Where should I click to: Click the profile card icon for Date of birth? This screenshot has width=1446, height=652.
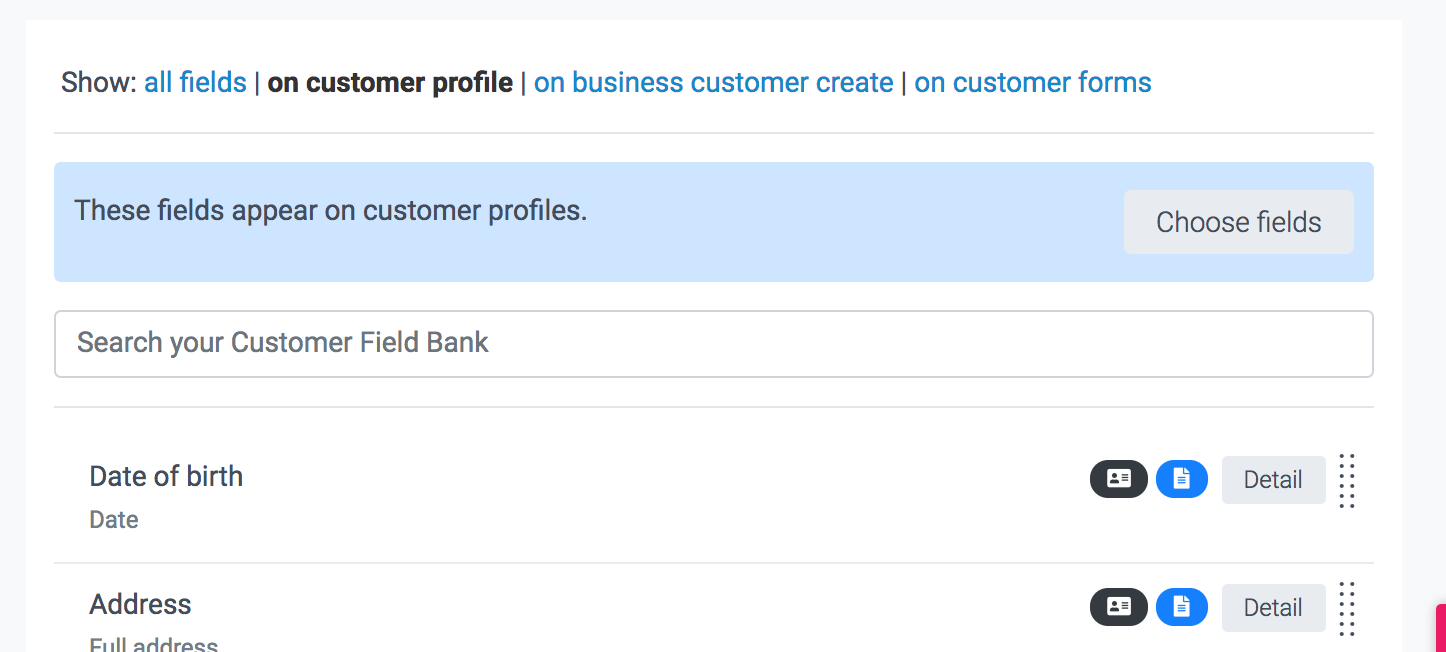[x=1118, y=480]
